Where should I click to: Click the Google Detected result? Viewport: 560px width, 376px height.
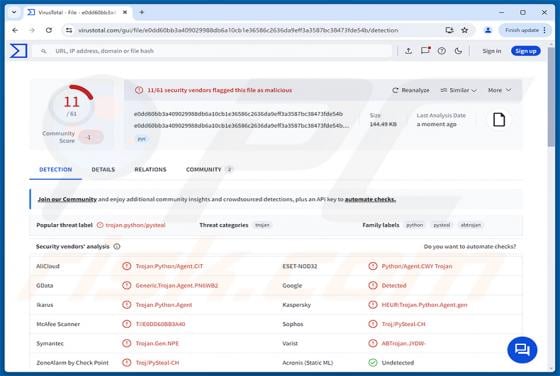[x=394, y=285]
